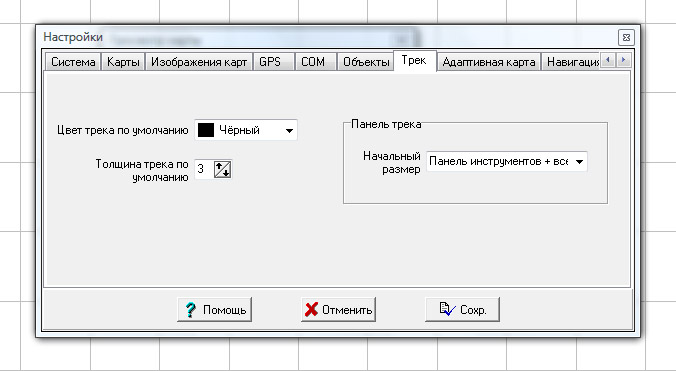Close the Настройки dialog

pyautogui.click(x=626, y=37)
